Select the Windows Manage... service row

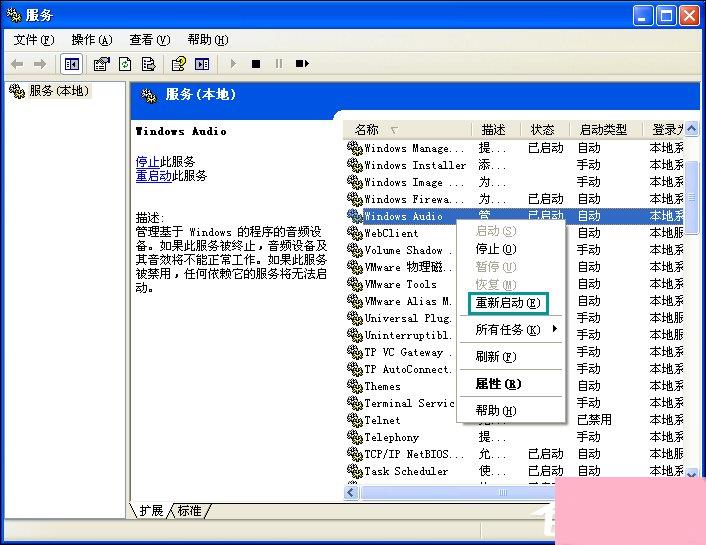click(513, 148)
